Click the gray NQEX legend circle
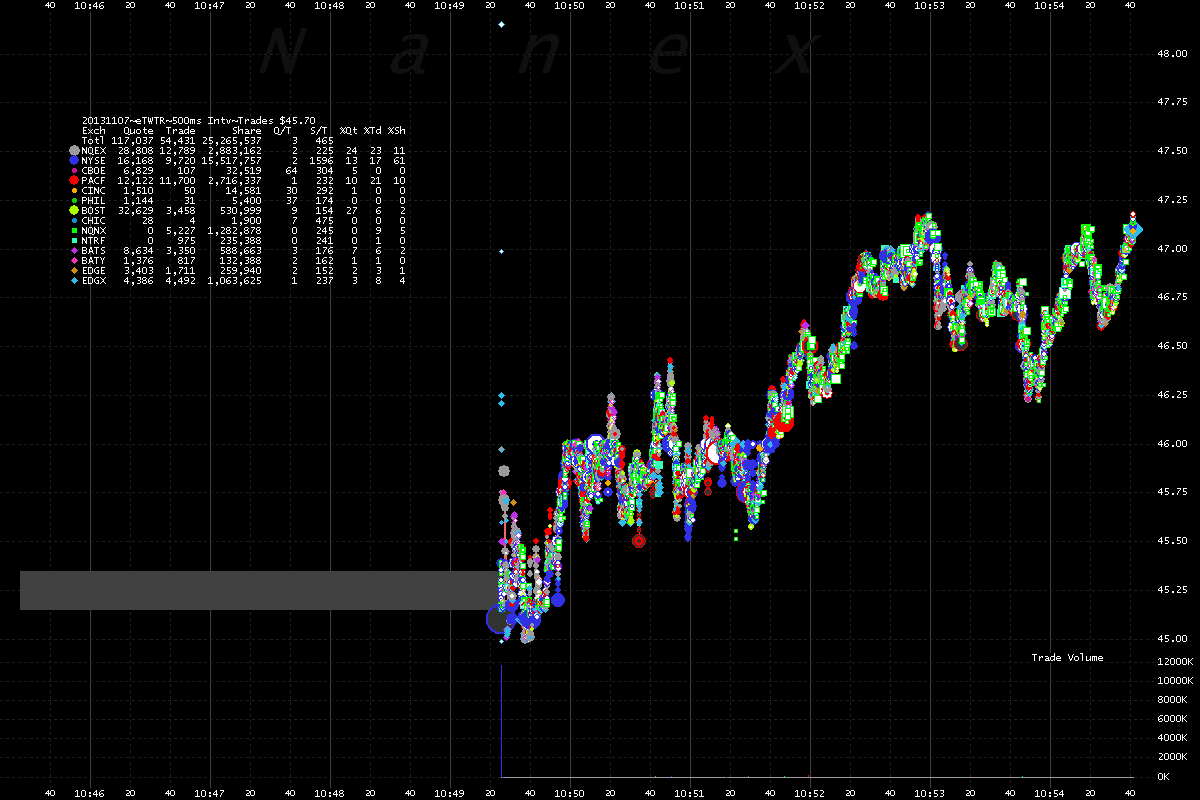 pyautogui.click(x=74, y=150)
